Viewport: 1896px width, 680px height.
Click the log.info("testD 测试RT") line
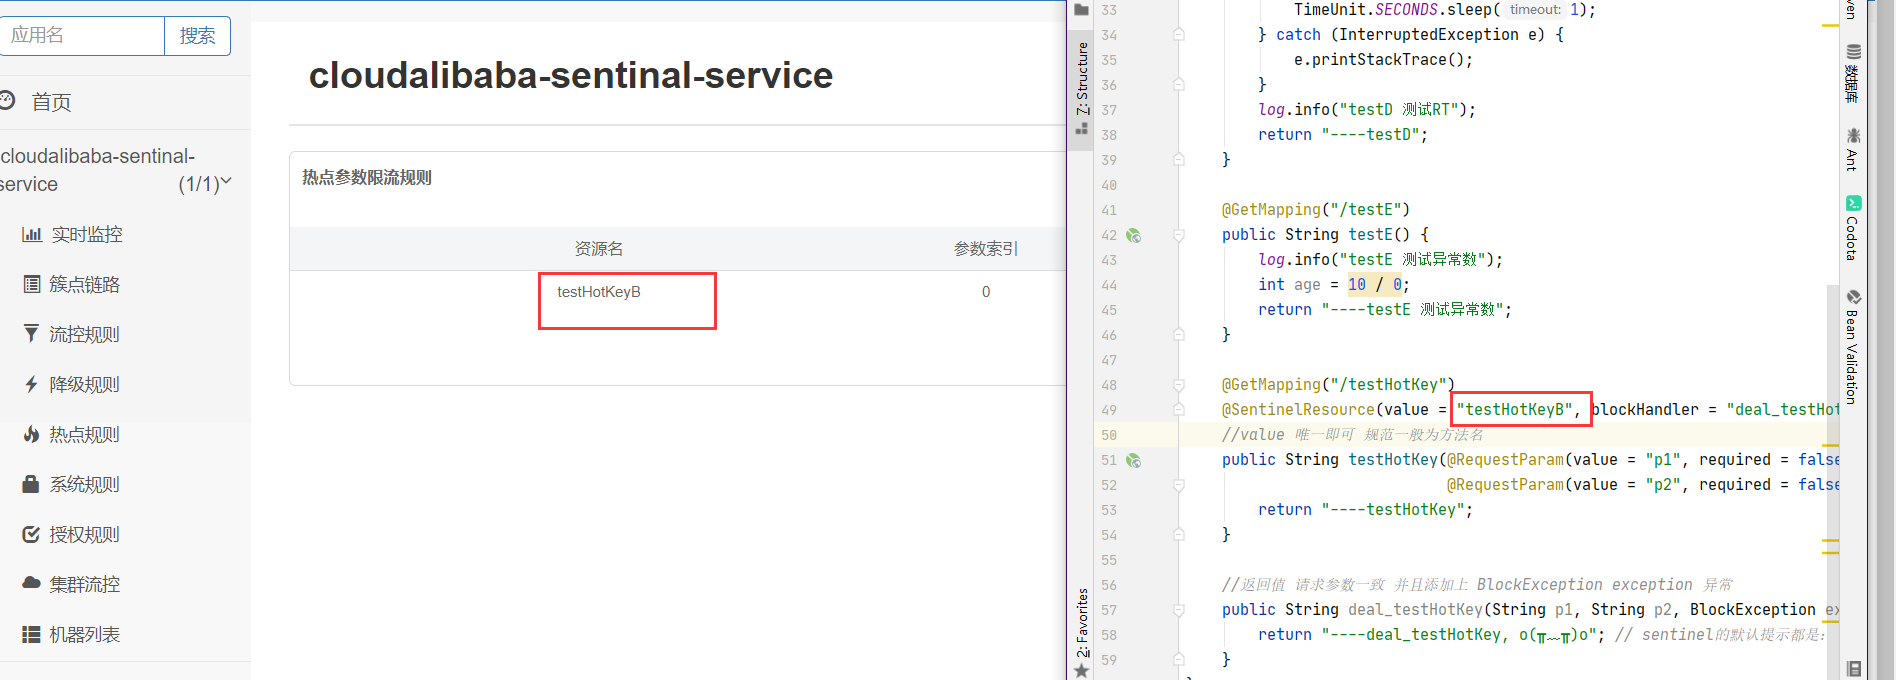click(1367, 110)
